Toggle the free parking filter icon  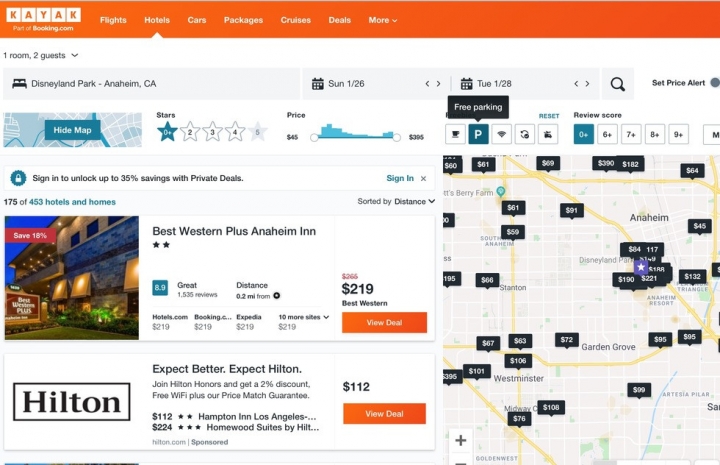point(478,134)
